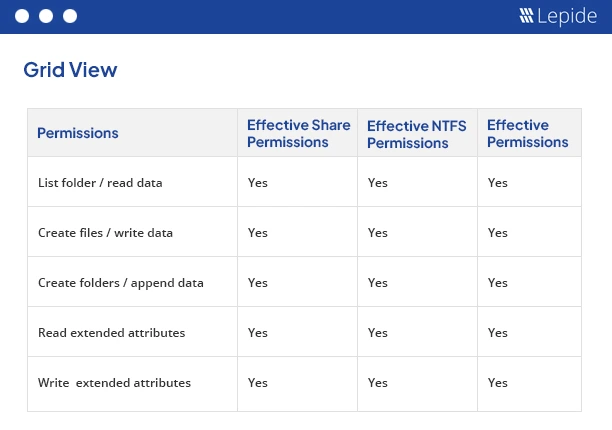Select Write extended attributes row
This screenshot has height=430, width=612.
coord(304,384)
